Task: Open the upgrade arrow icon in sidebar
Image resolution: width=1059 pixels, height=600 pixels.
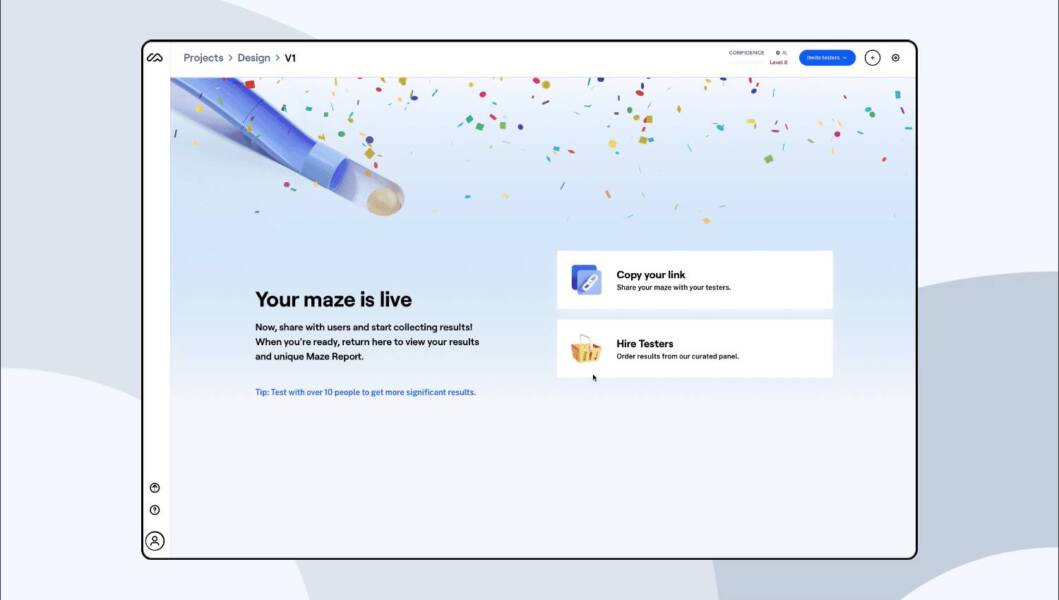Action: (x=155, y=488)
